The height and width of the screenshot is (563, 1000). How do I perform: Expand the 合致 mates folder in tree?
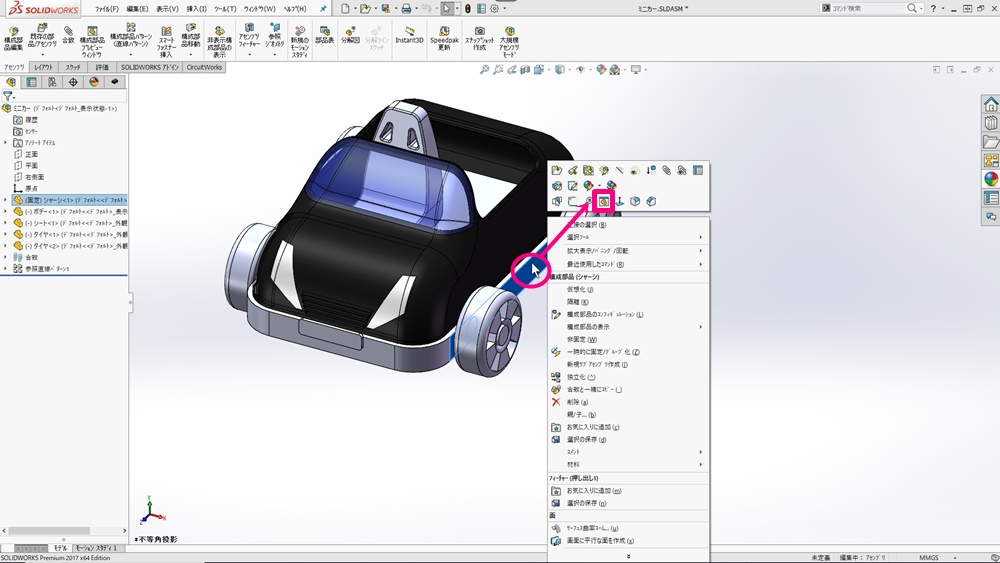click(x=5, y=257)
